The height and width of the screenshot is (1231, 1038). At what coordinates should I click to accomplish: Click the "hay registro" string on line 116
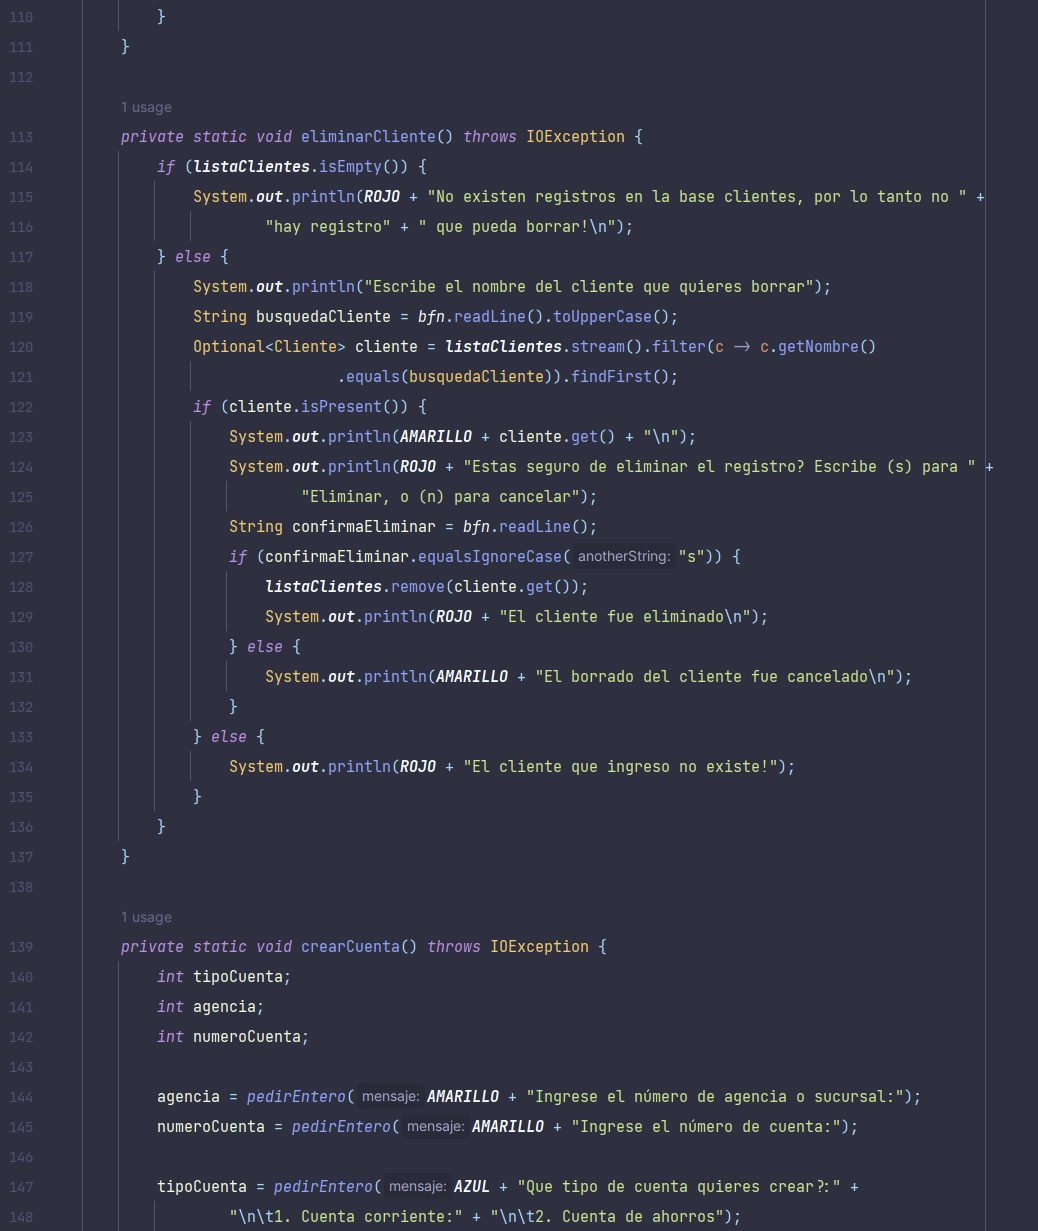tap(327, 227)
